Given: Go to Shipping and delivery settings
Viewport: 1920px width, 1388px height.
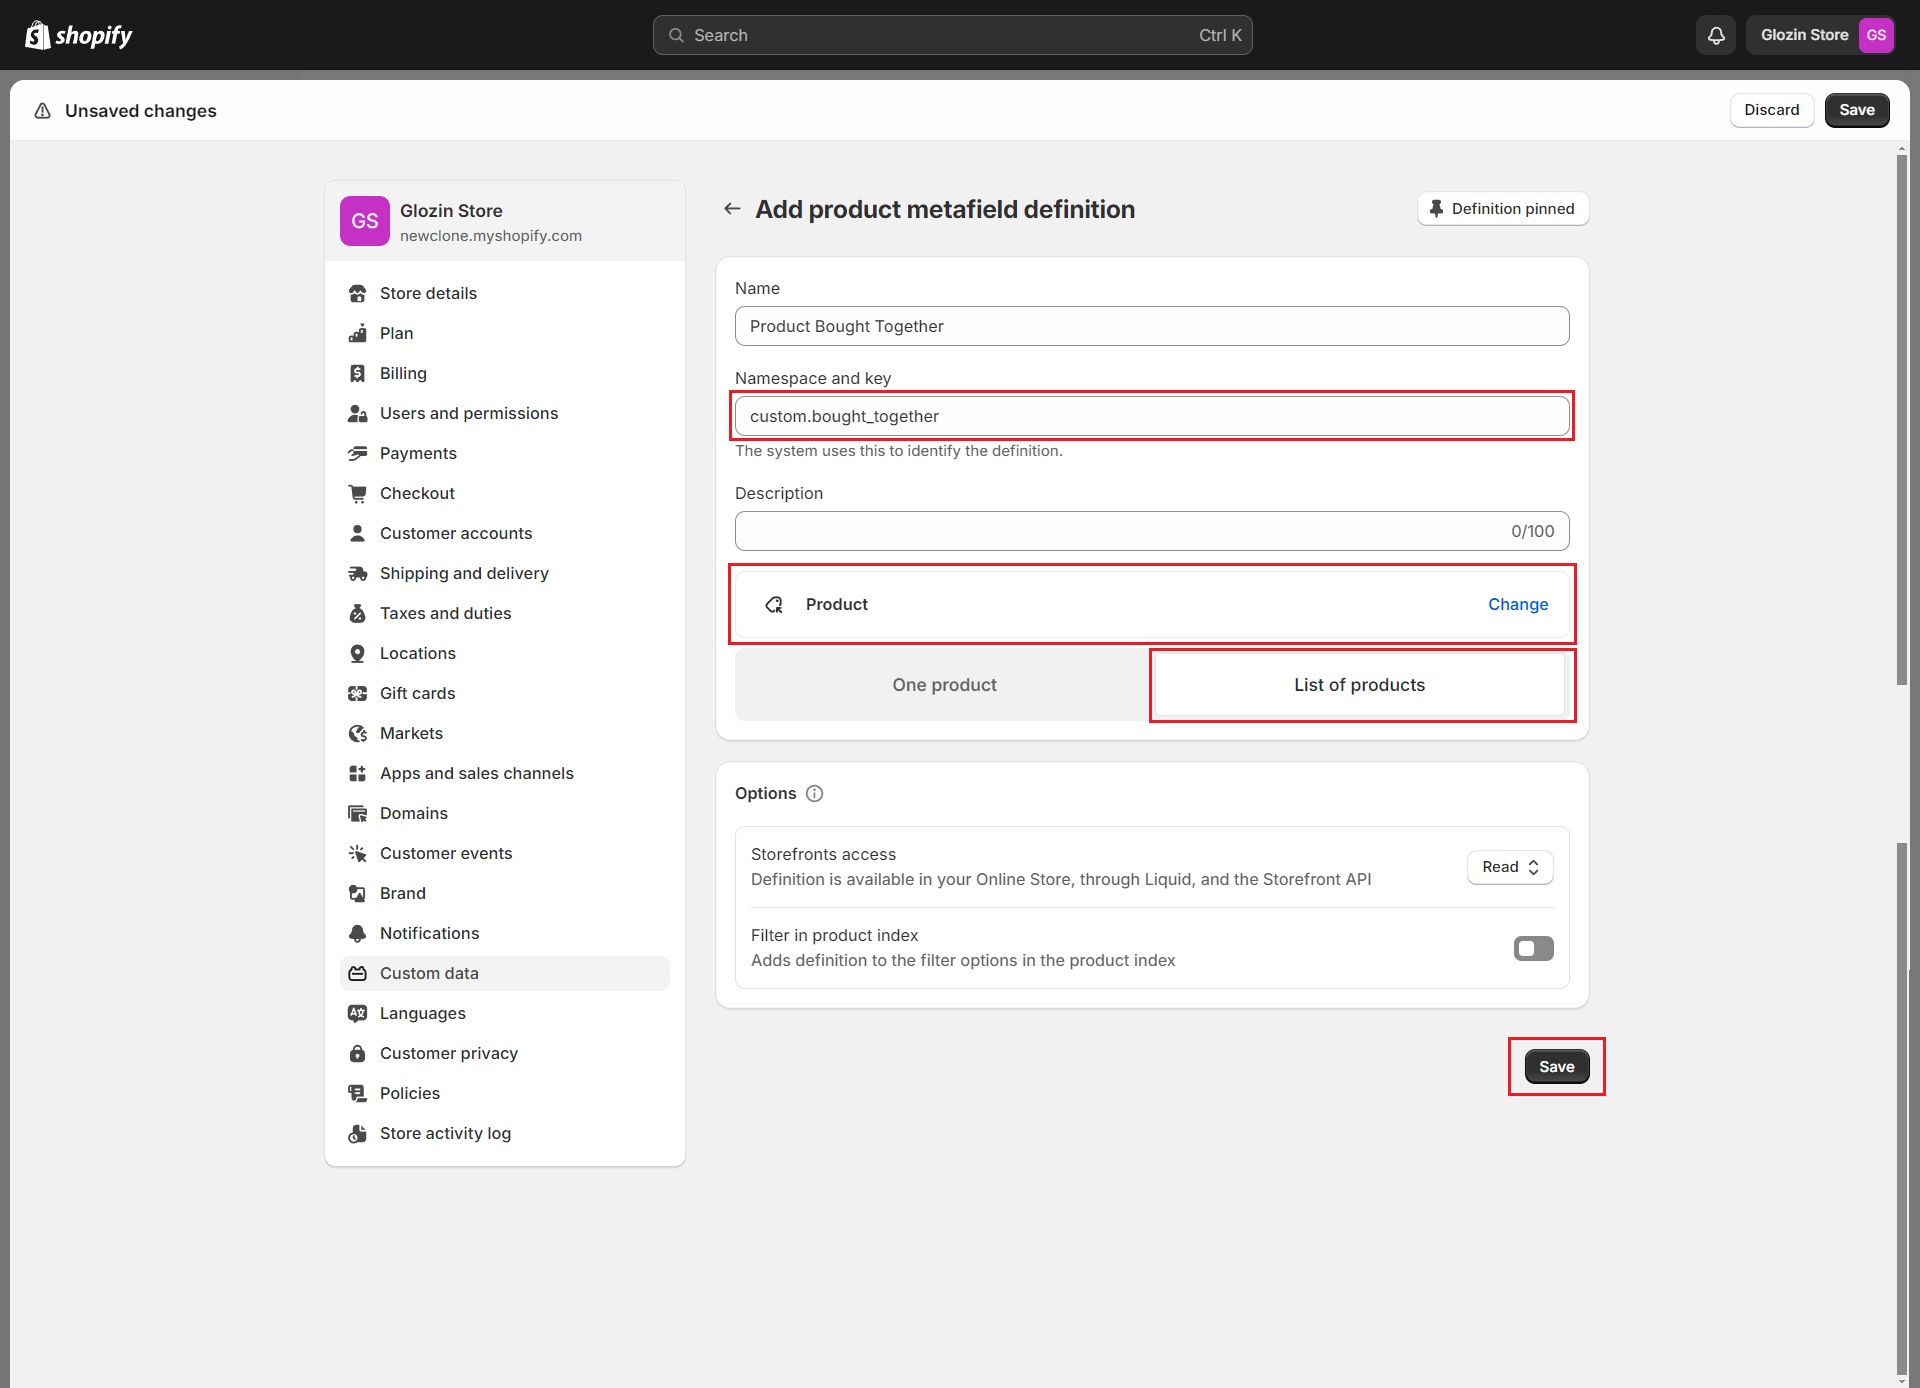Looking at the screenshot, I should [464, 573].
